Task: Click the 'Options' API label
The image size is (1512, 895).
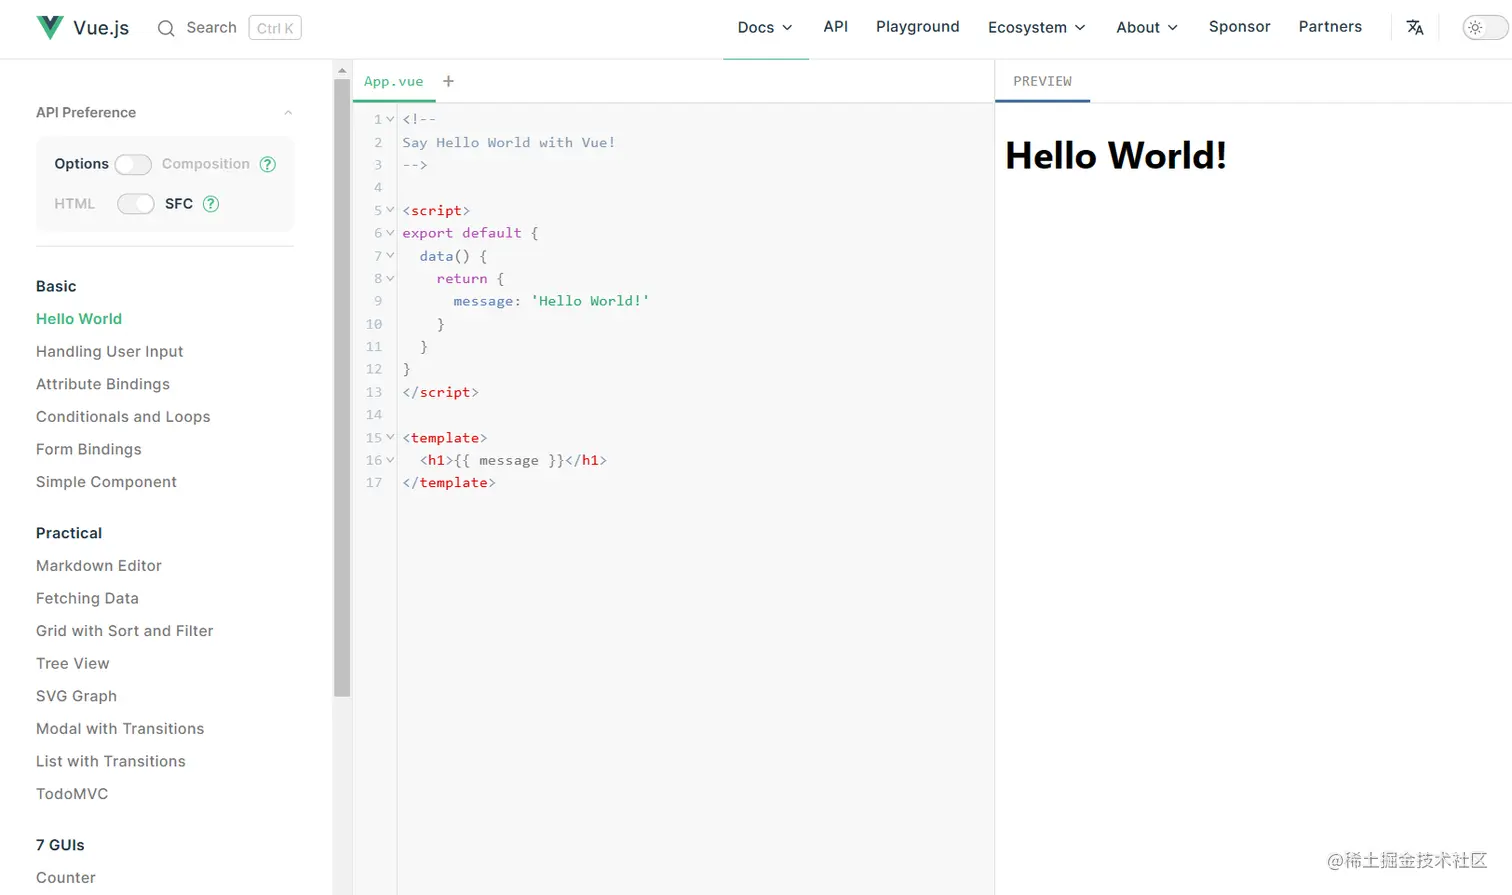Action: 82,164
